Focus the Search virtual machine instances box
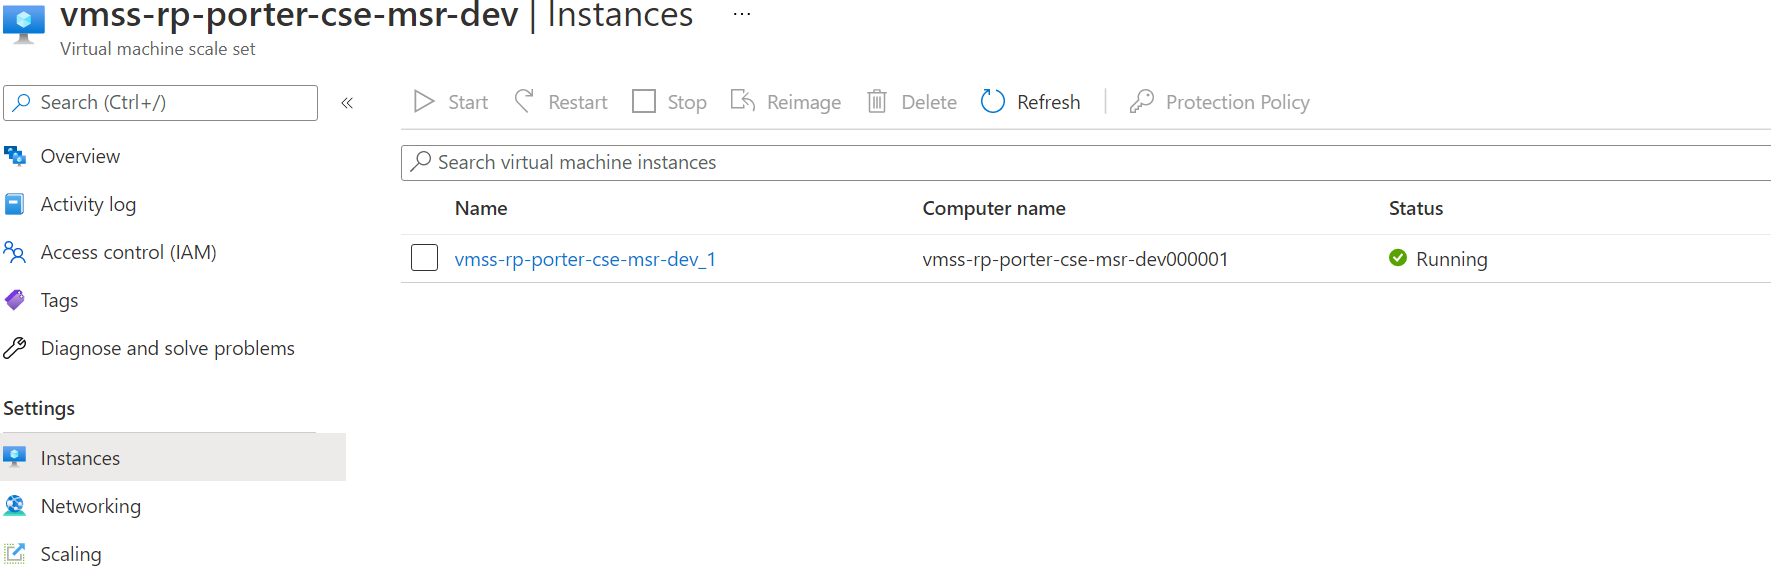This screenshot has height=580, width=1775. pyautogui.click(x=1086, y=163)
